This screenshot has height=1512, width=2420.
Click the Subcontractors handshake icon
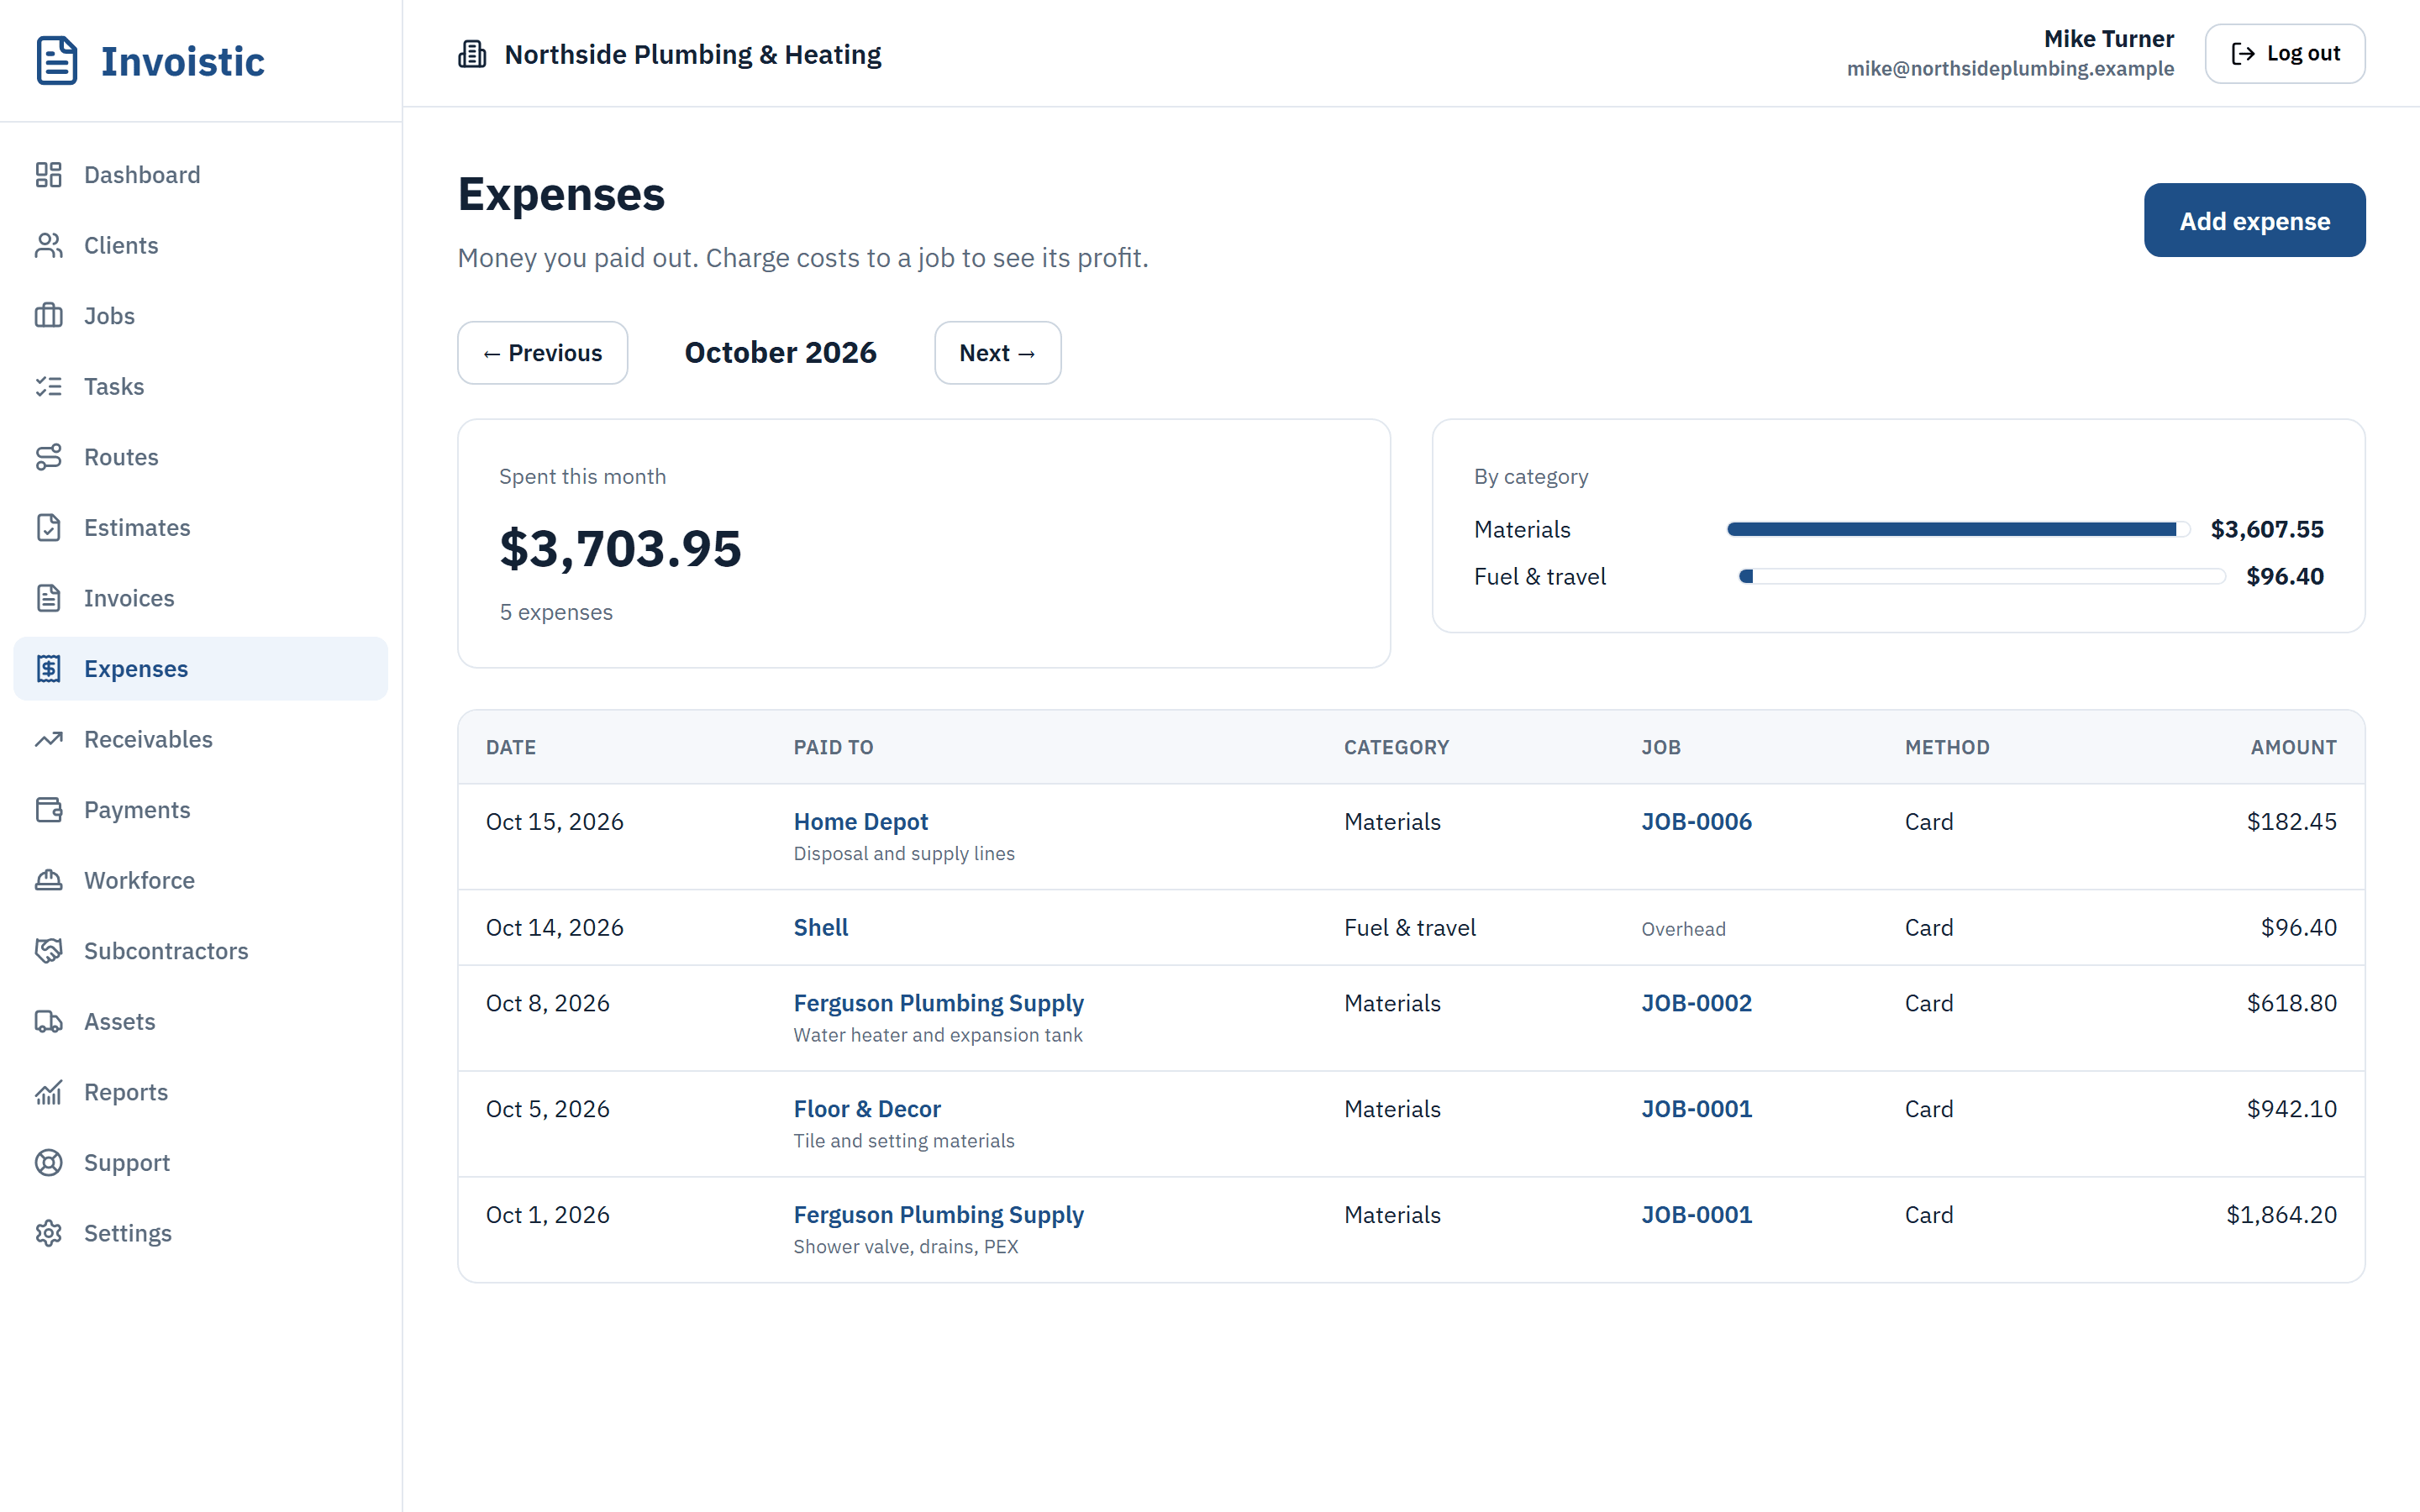(x=49, y=950)
